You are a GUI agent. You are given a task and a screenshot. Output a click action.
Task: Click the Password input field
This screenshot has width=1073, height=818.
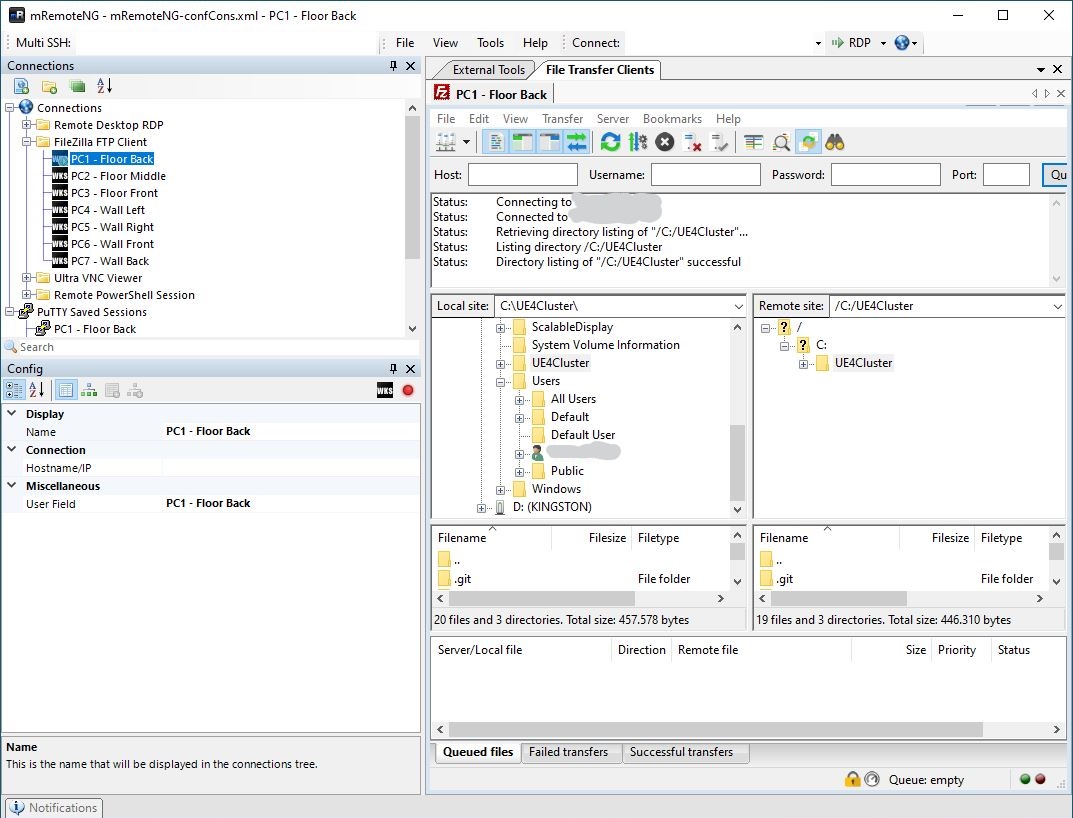885,175
